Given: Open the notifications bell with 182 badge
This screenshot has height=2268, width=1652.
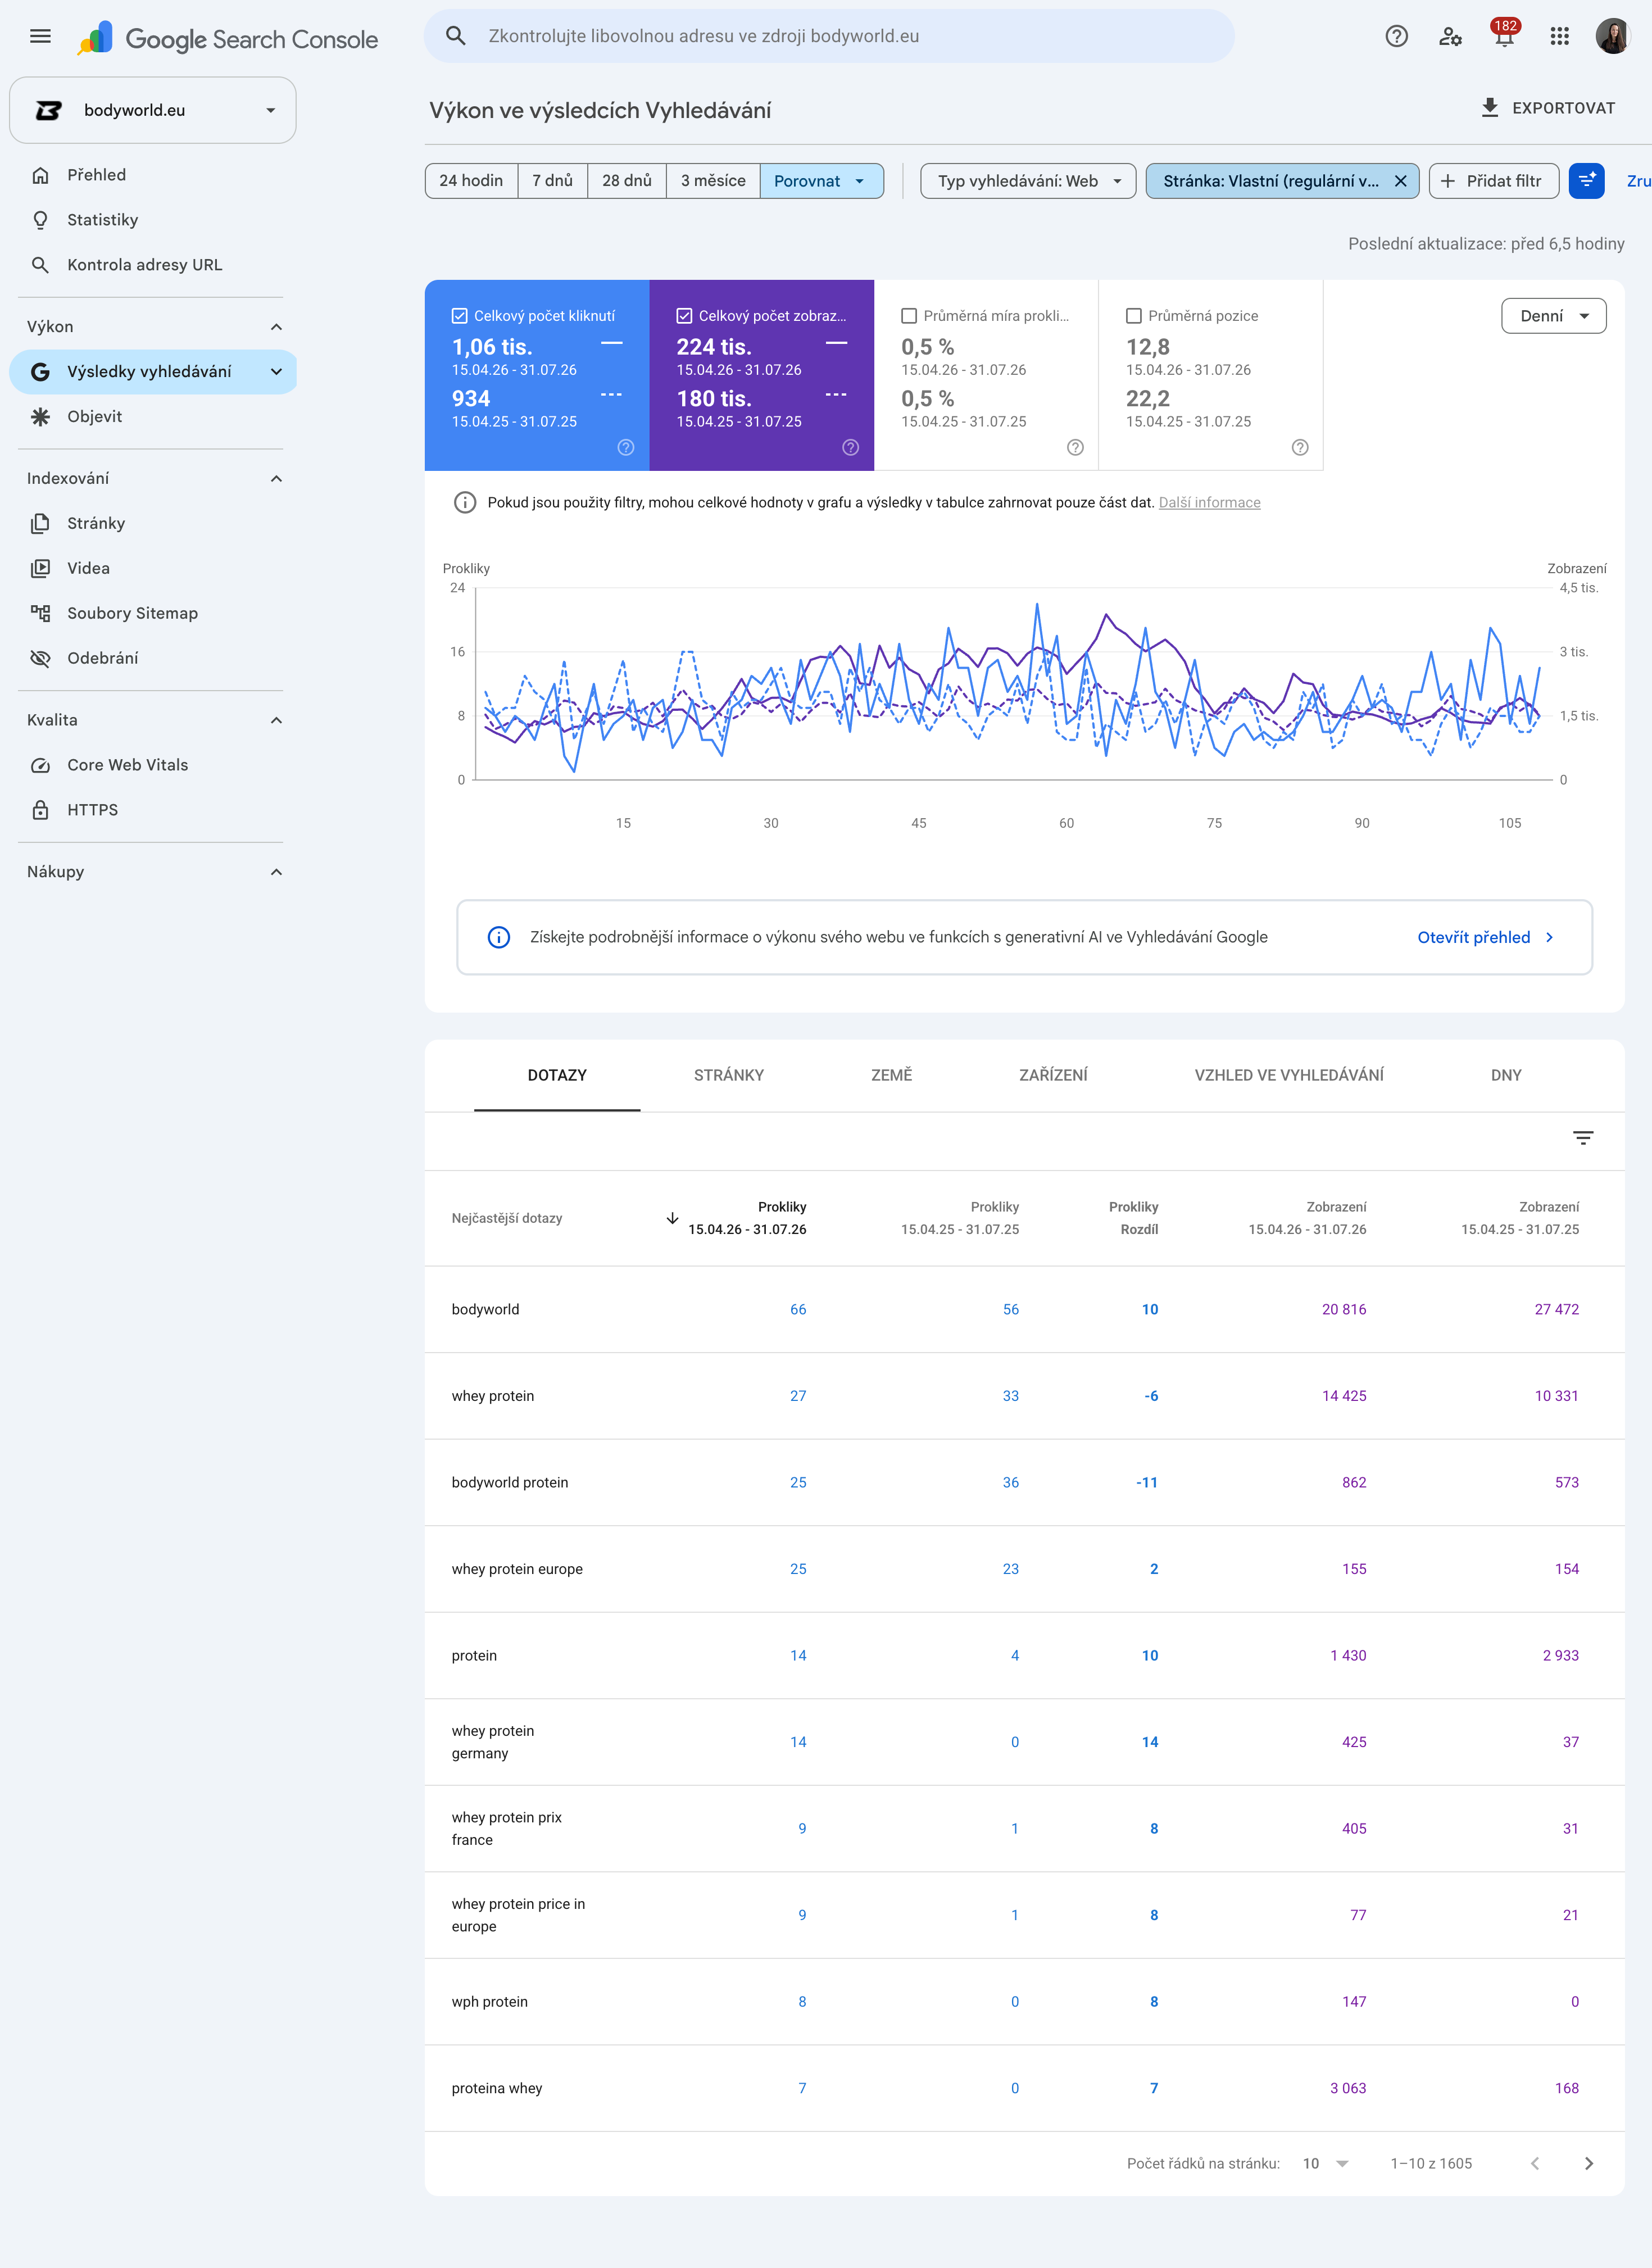Looking at the screenshot, I should point(1504,36).
